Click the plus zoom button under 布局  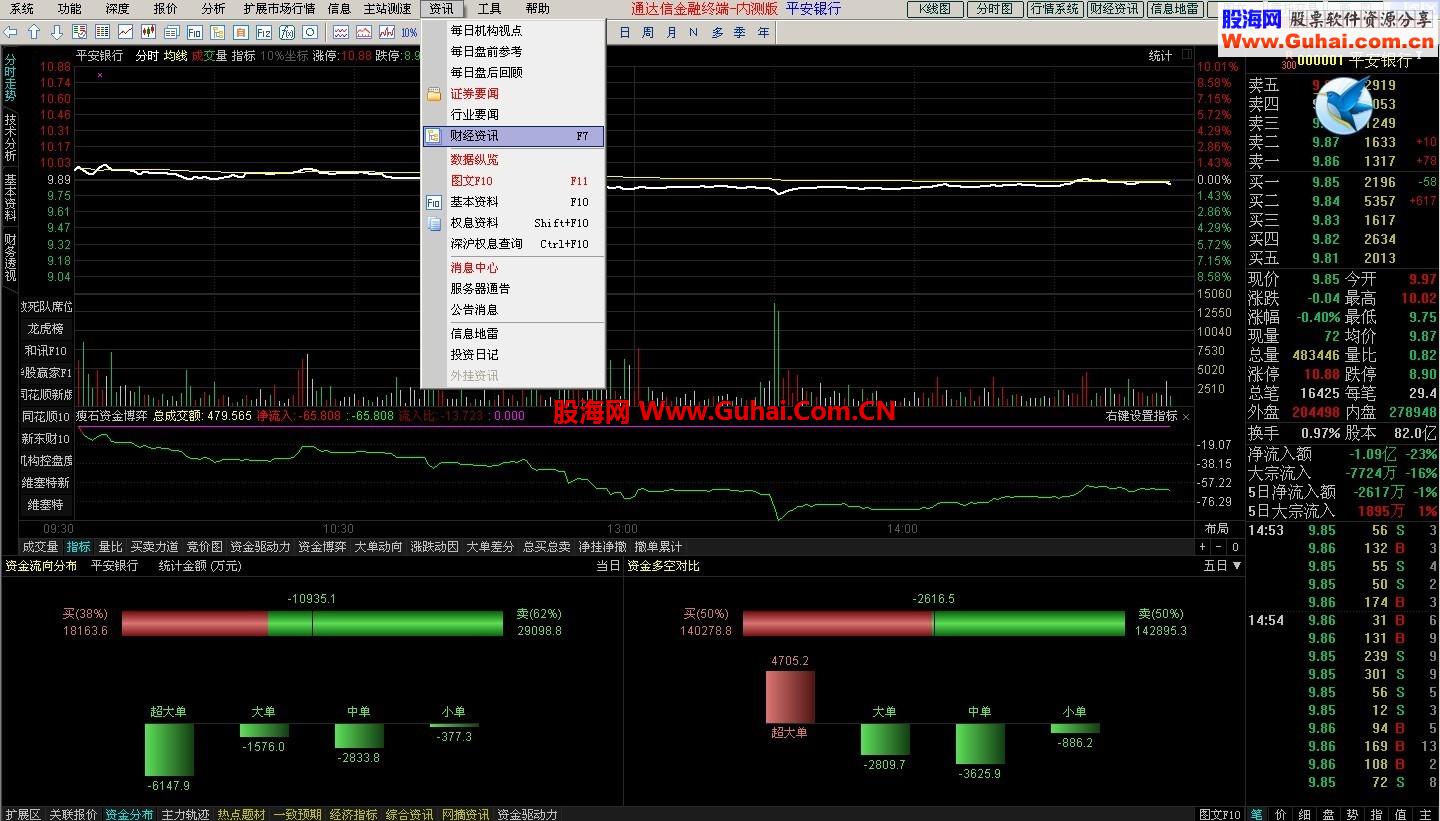click(x=1203, y=547)
